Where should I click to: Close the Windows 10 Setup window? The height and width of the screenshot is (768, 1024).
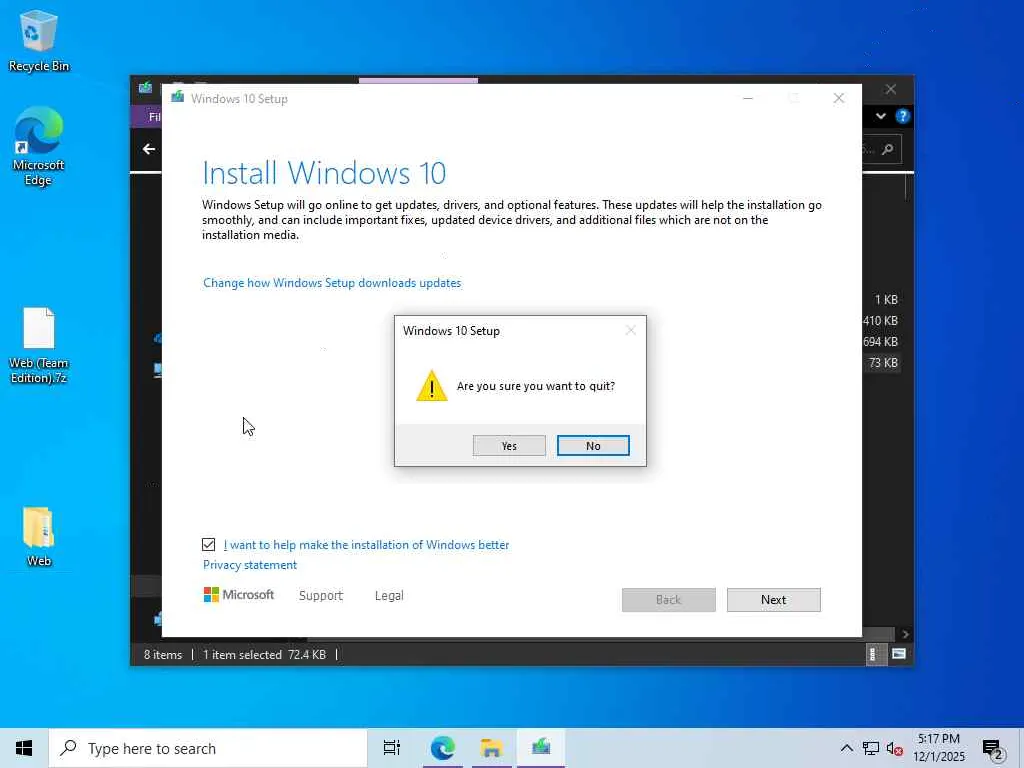(x=839, y=98)
